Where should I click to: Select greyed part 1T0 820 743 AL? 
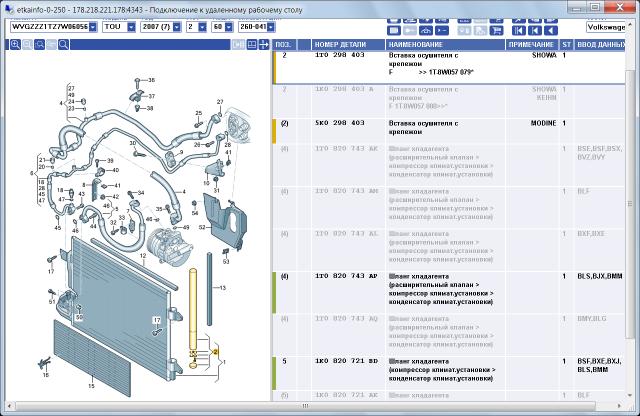click(x=346, y=234)
